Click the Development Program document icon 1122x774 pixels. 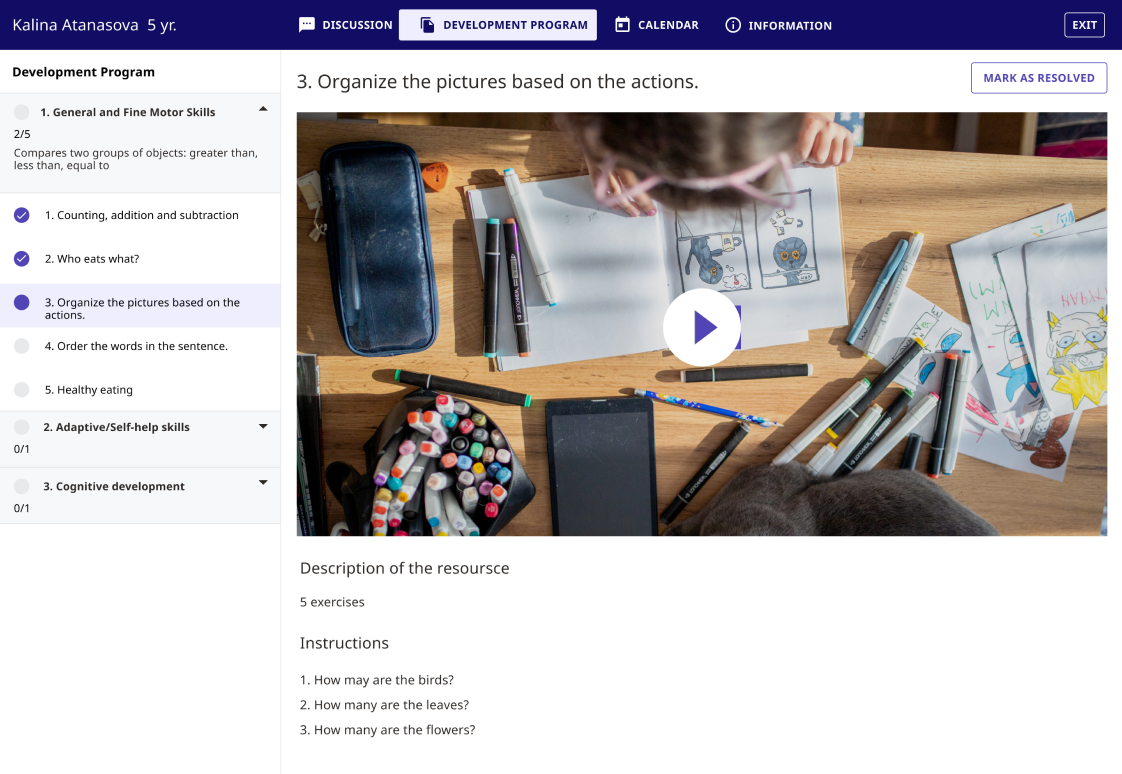(x=426, y=25)
